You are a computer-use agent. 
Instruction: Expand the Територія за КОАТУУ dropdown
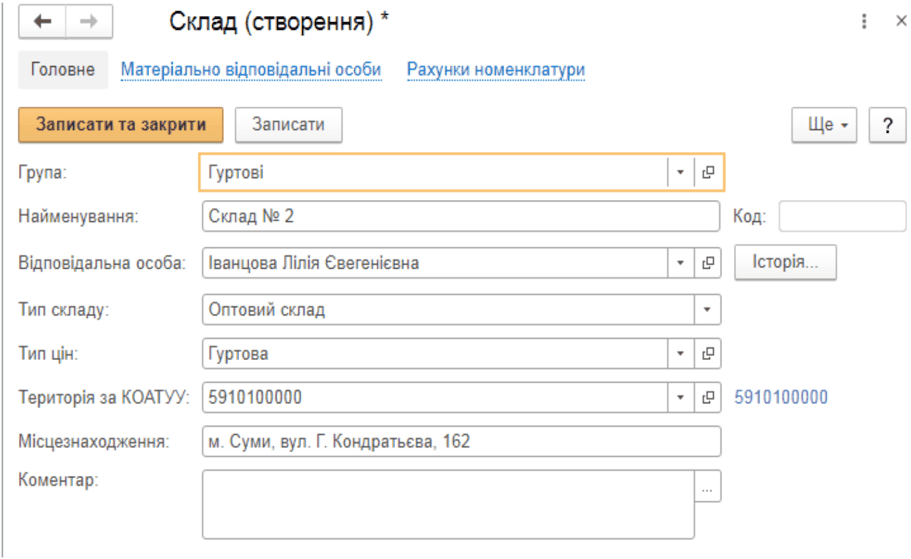tap(680, 397)
